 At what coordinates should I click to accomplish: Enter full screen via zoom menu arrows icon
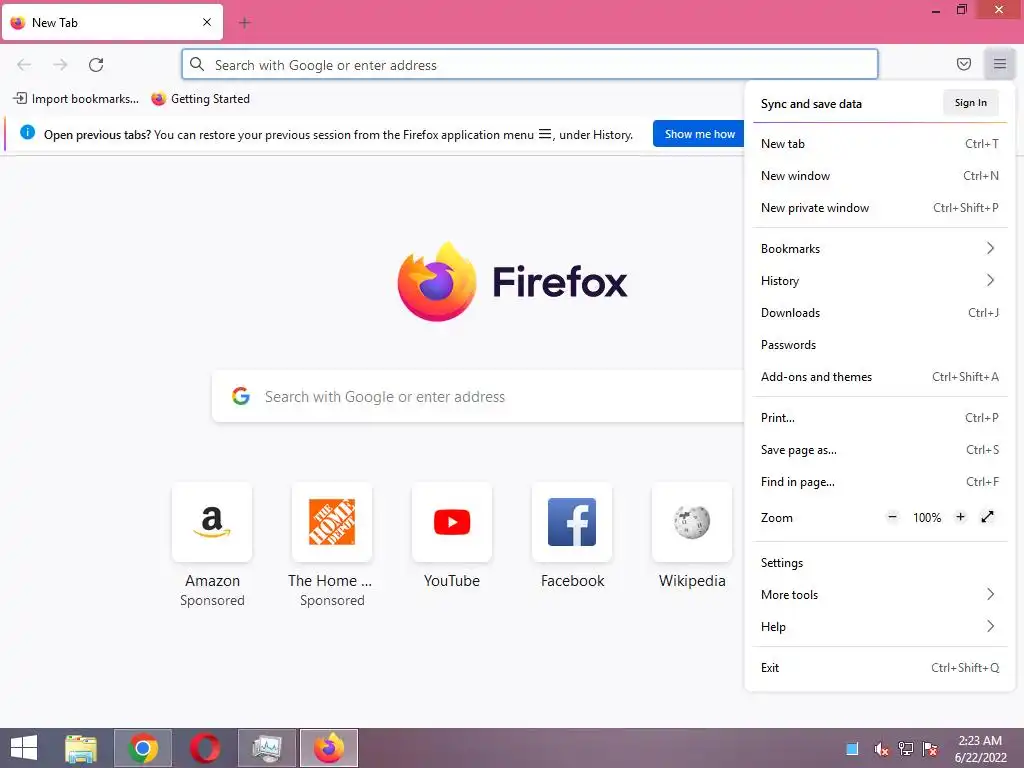(x=987, y=517)
